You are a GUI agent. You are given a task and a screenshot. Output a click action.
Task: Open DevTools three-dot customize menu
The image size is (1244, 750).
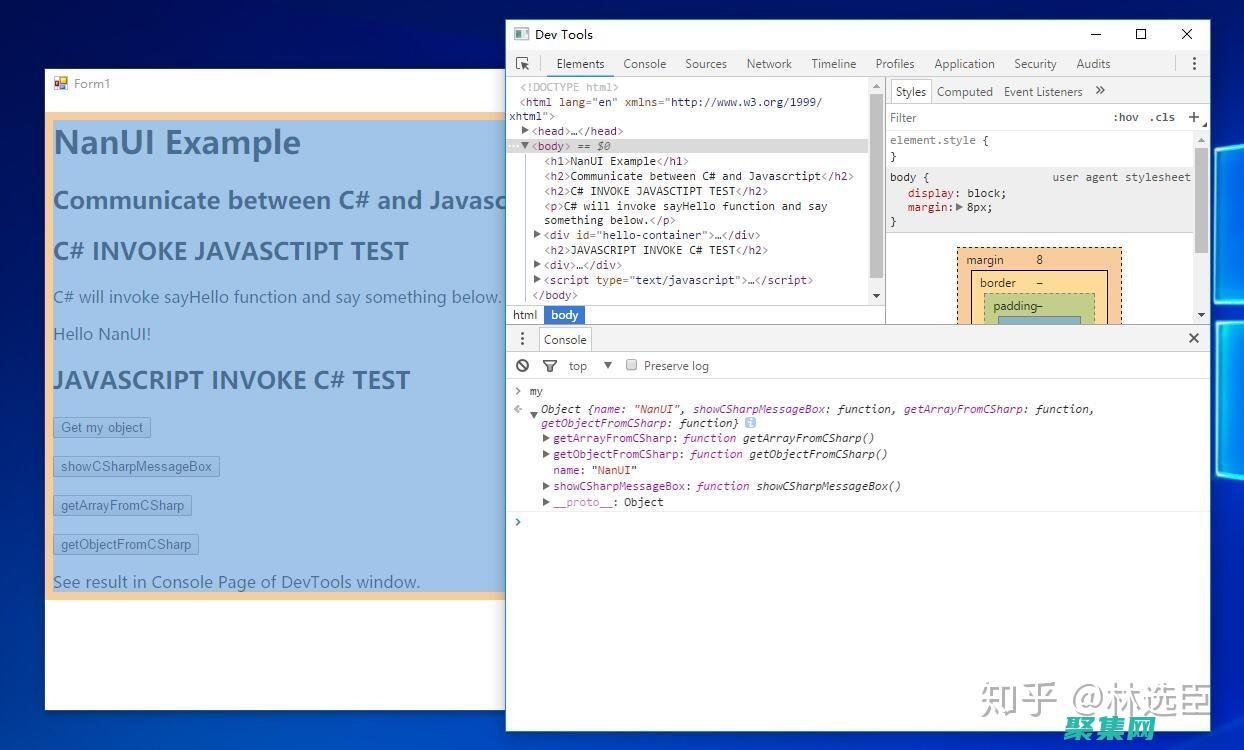(x=1193, y=64)
